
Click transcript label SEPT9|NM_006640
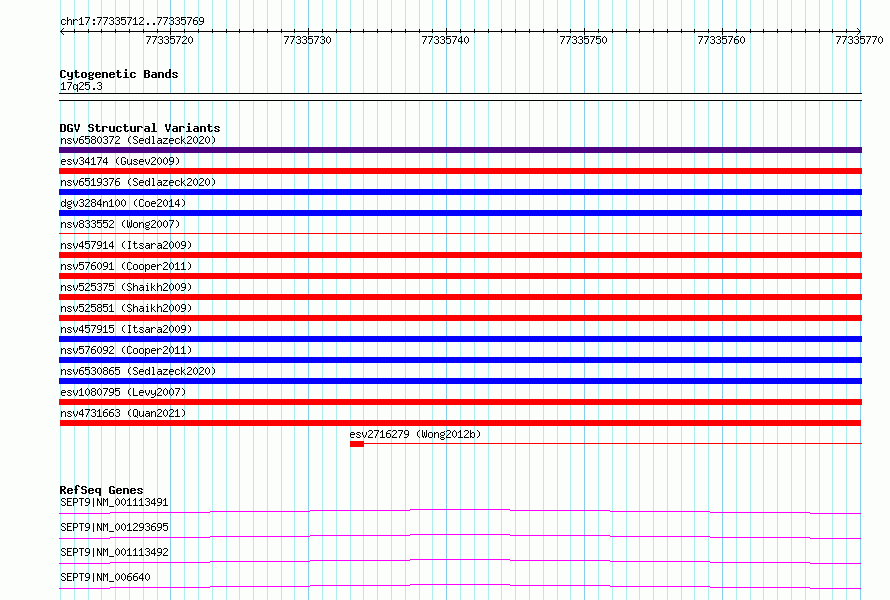(x=105, y=577)
